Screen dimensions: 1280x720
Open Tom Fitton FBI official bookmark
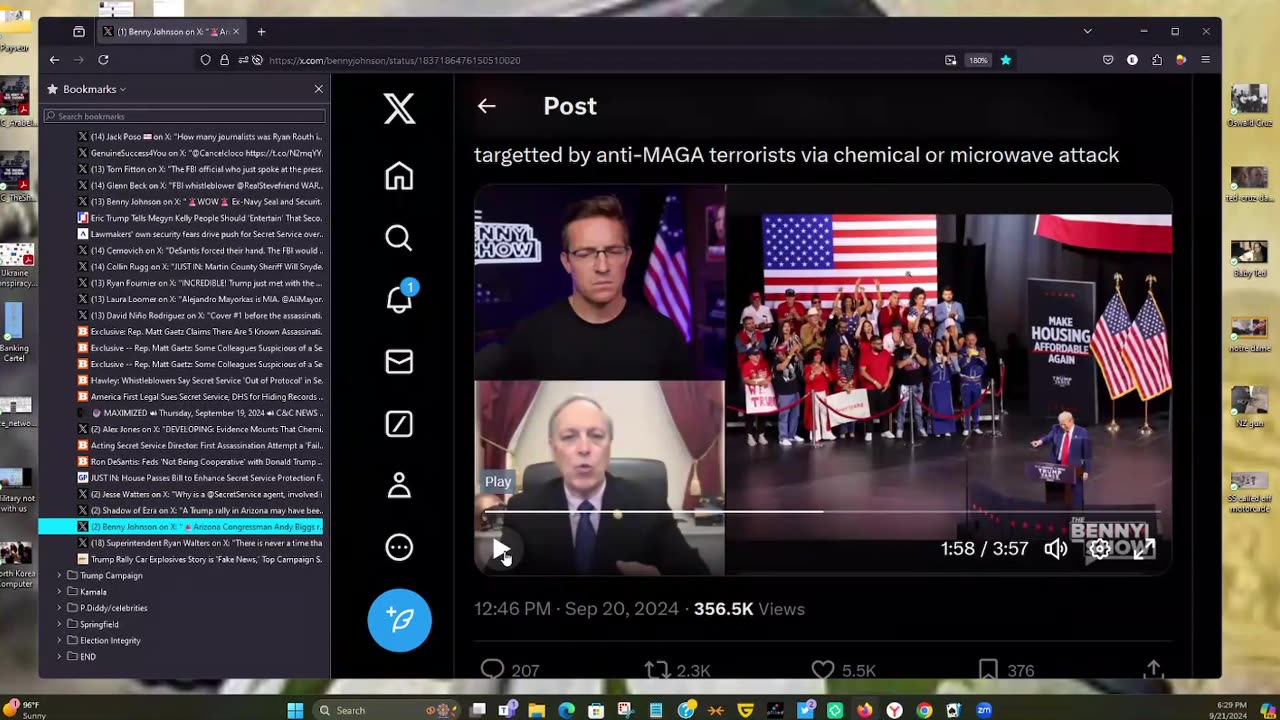(200, 169)
